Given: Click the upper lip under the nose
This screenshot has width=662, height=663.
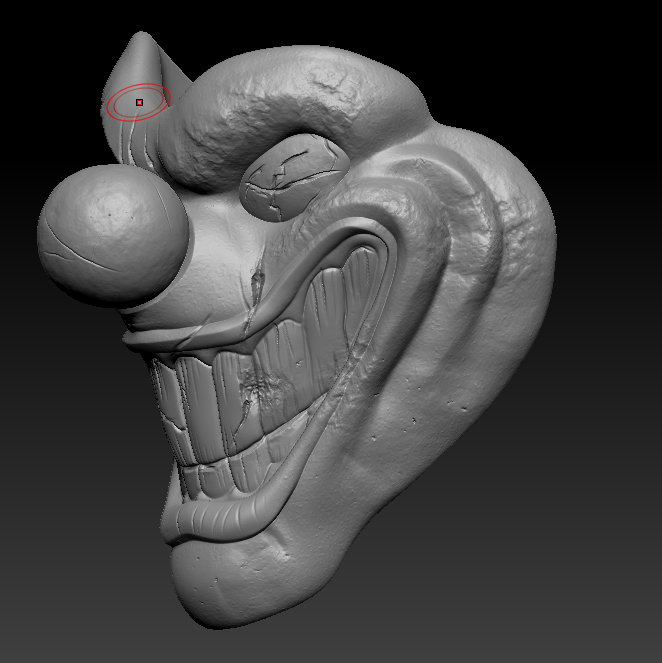Looking at the screenshot, I should pyautogui.click(x=180, y=330).
